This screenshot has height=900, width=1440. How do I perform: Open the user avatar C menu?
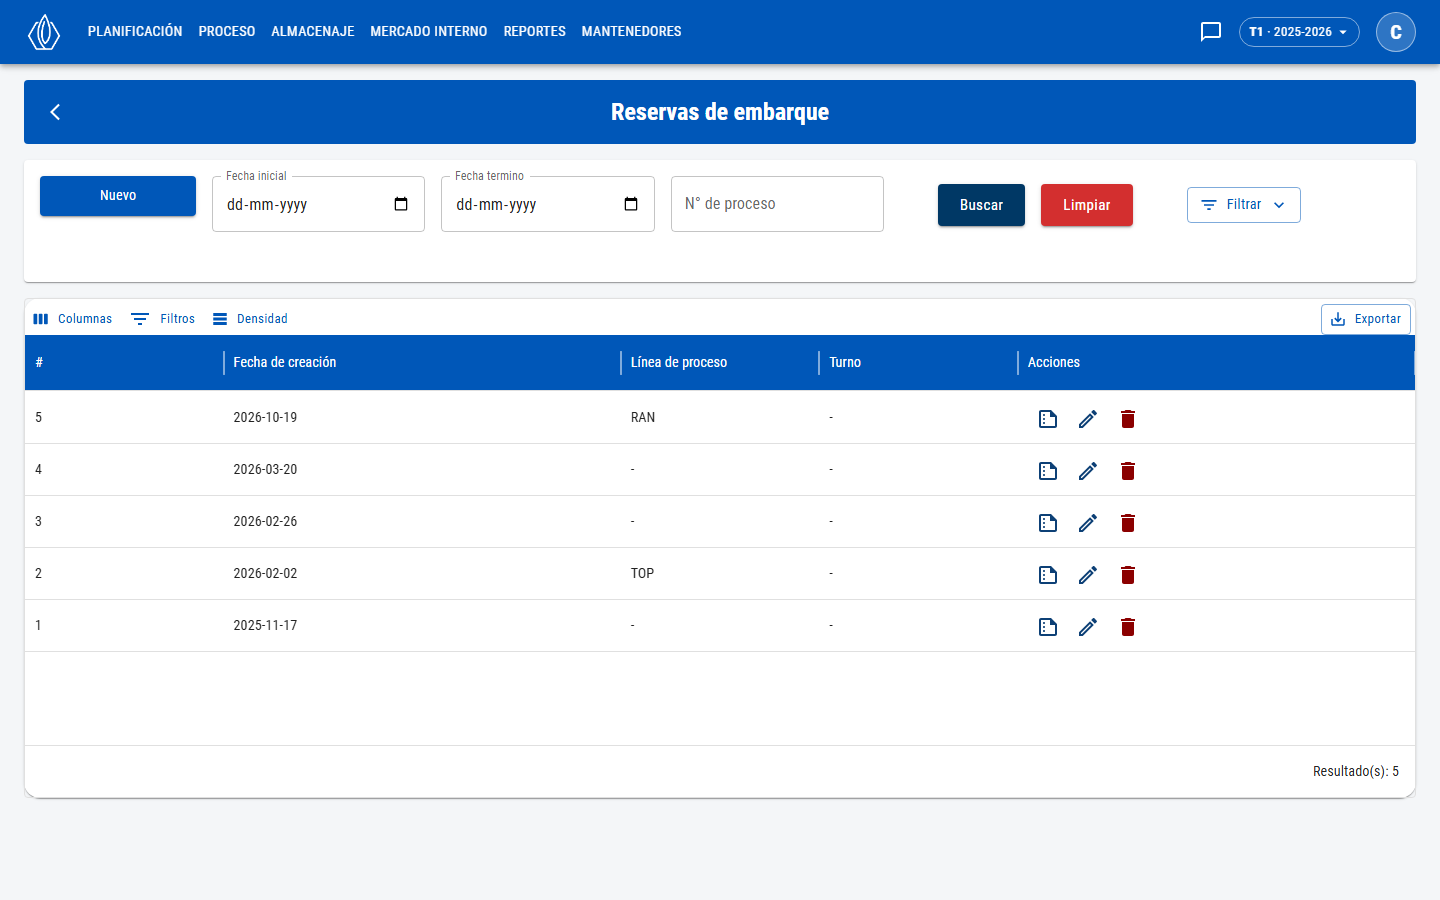pyautogui.click(x=1396, y=32)
